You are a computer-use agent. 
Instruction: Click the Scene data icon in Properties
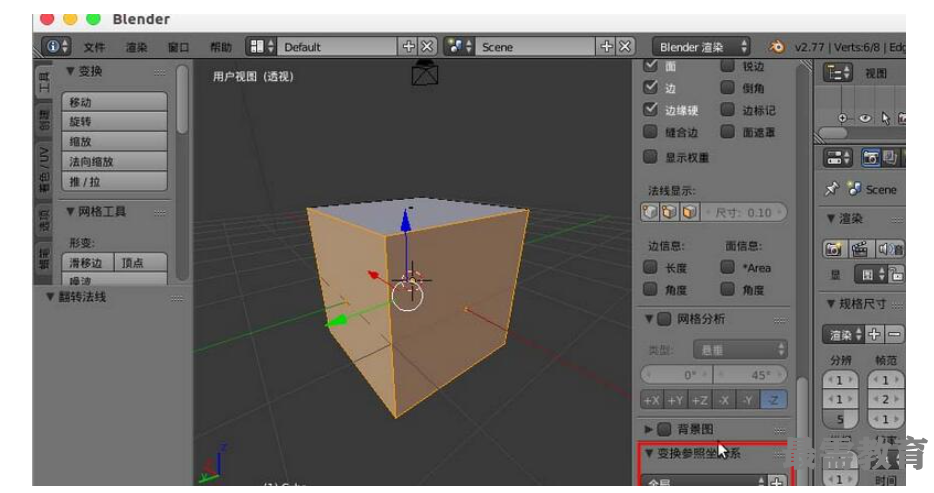[855, 189]
